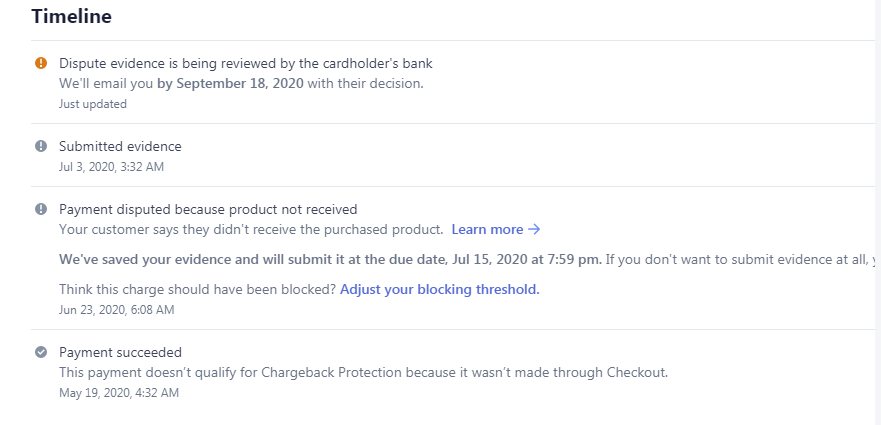Select the Payment disputed event title
Image resolution: width=881 pixels, height=425 pixels.
pyautogui.click(x=208, y=209)
